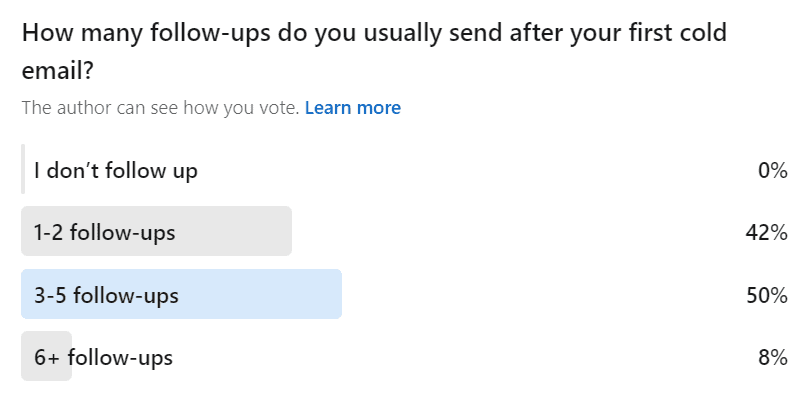Pick the "3-5 follow-ups" option label
The height and width of the screenshot is (401, 808).
click(x=106, y=295)
